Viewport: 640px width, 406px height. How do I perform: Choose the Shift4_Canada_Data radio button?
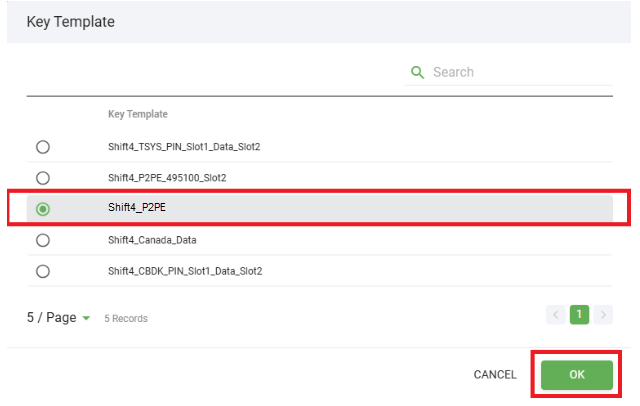click(x=43, y=240)
